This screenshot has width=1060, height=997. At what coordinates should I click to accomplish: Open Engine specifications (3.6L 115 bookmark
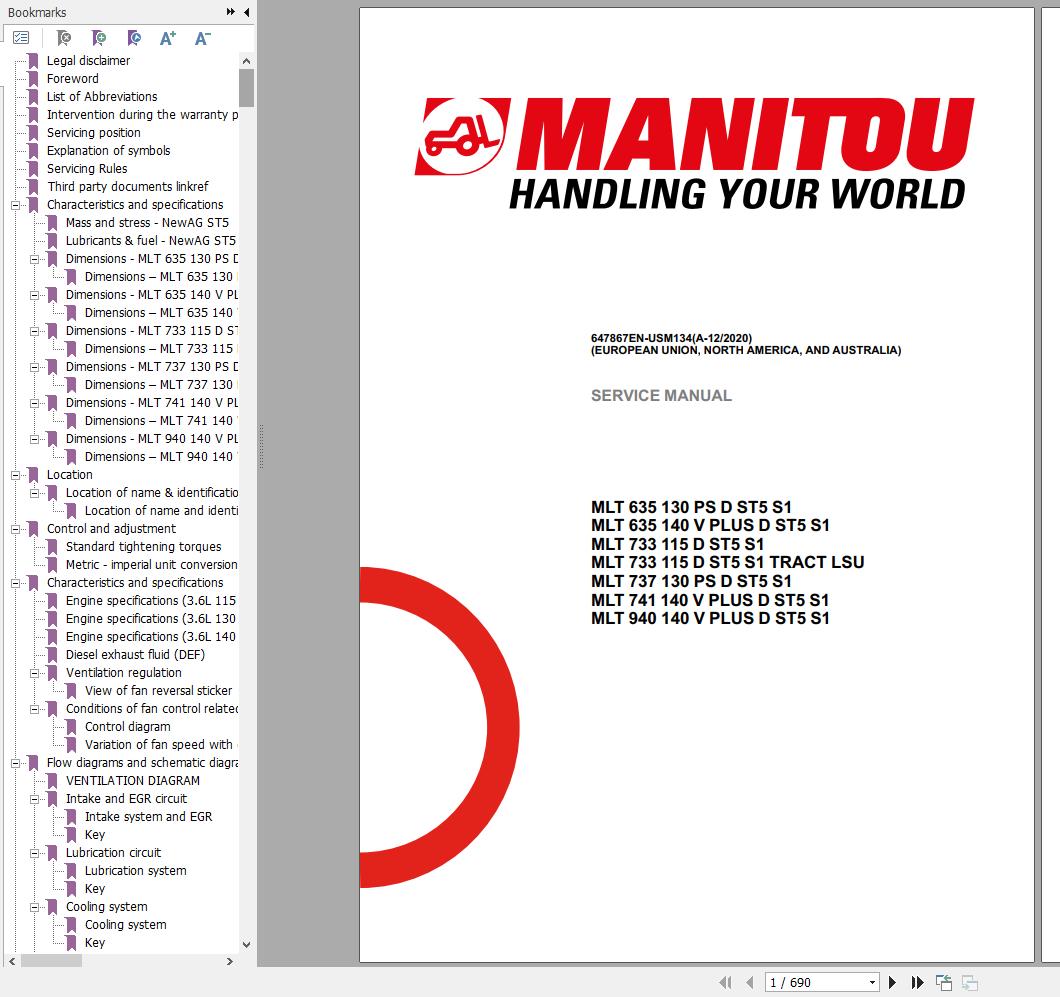point(151,600)
